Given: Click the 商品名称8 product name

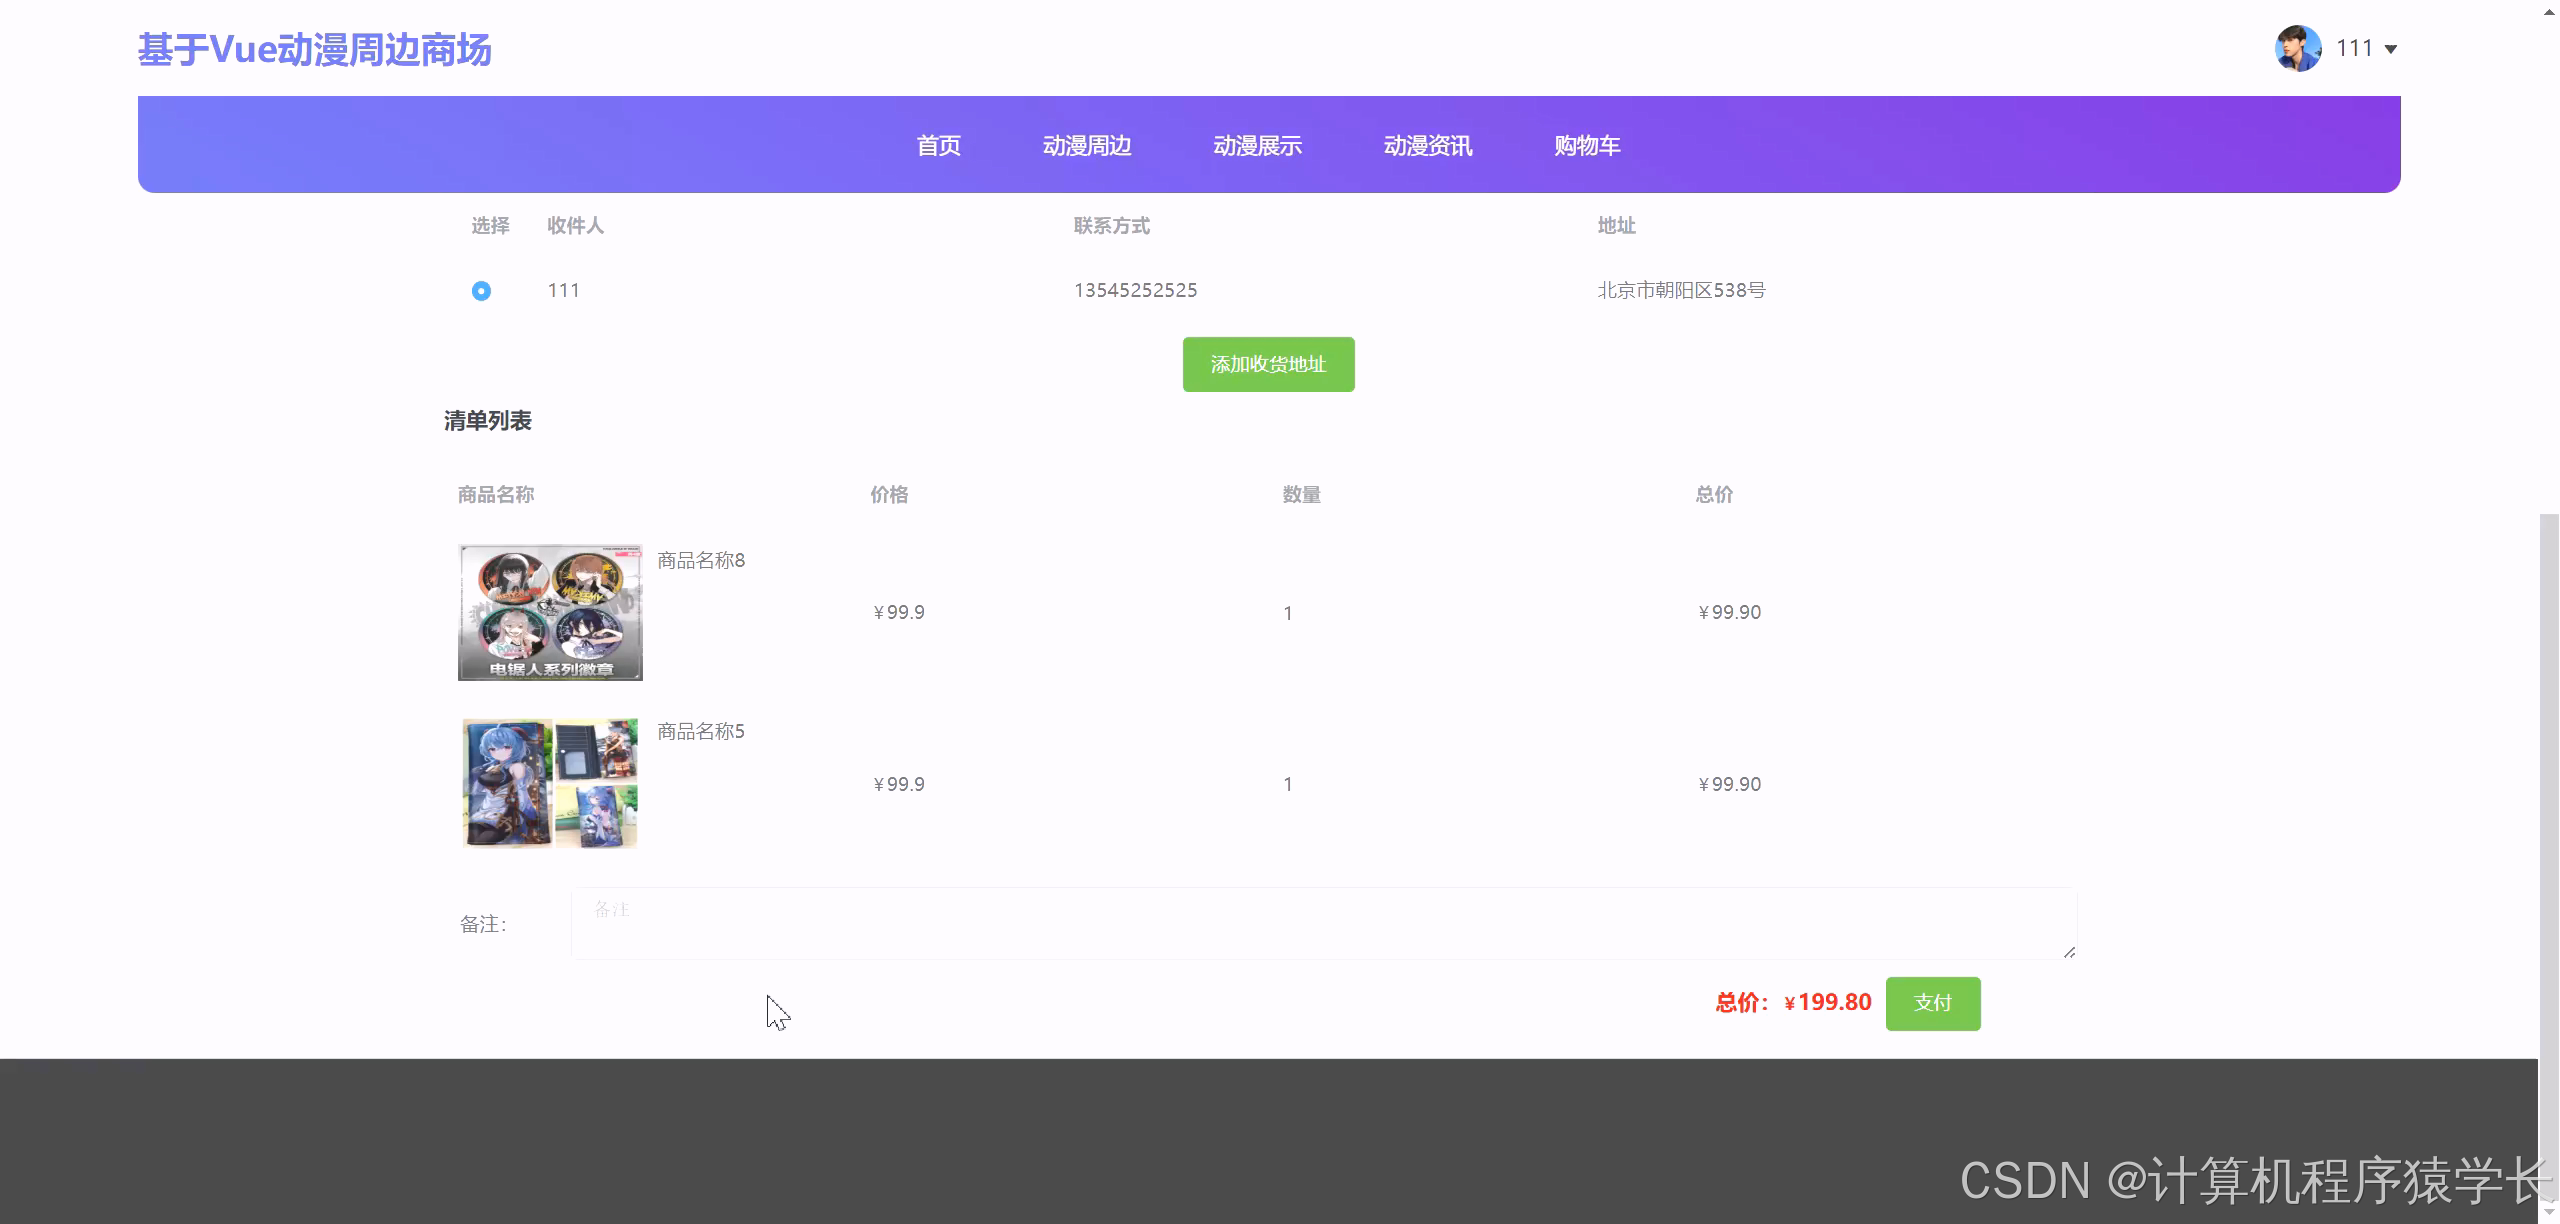Looking at the screenshot, I should pyautogui.click(x=701, y=560).
